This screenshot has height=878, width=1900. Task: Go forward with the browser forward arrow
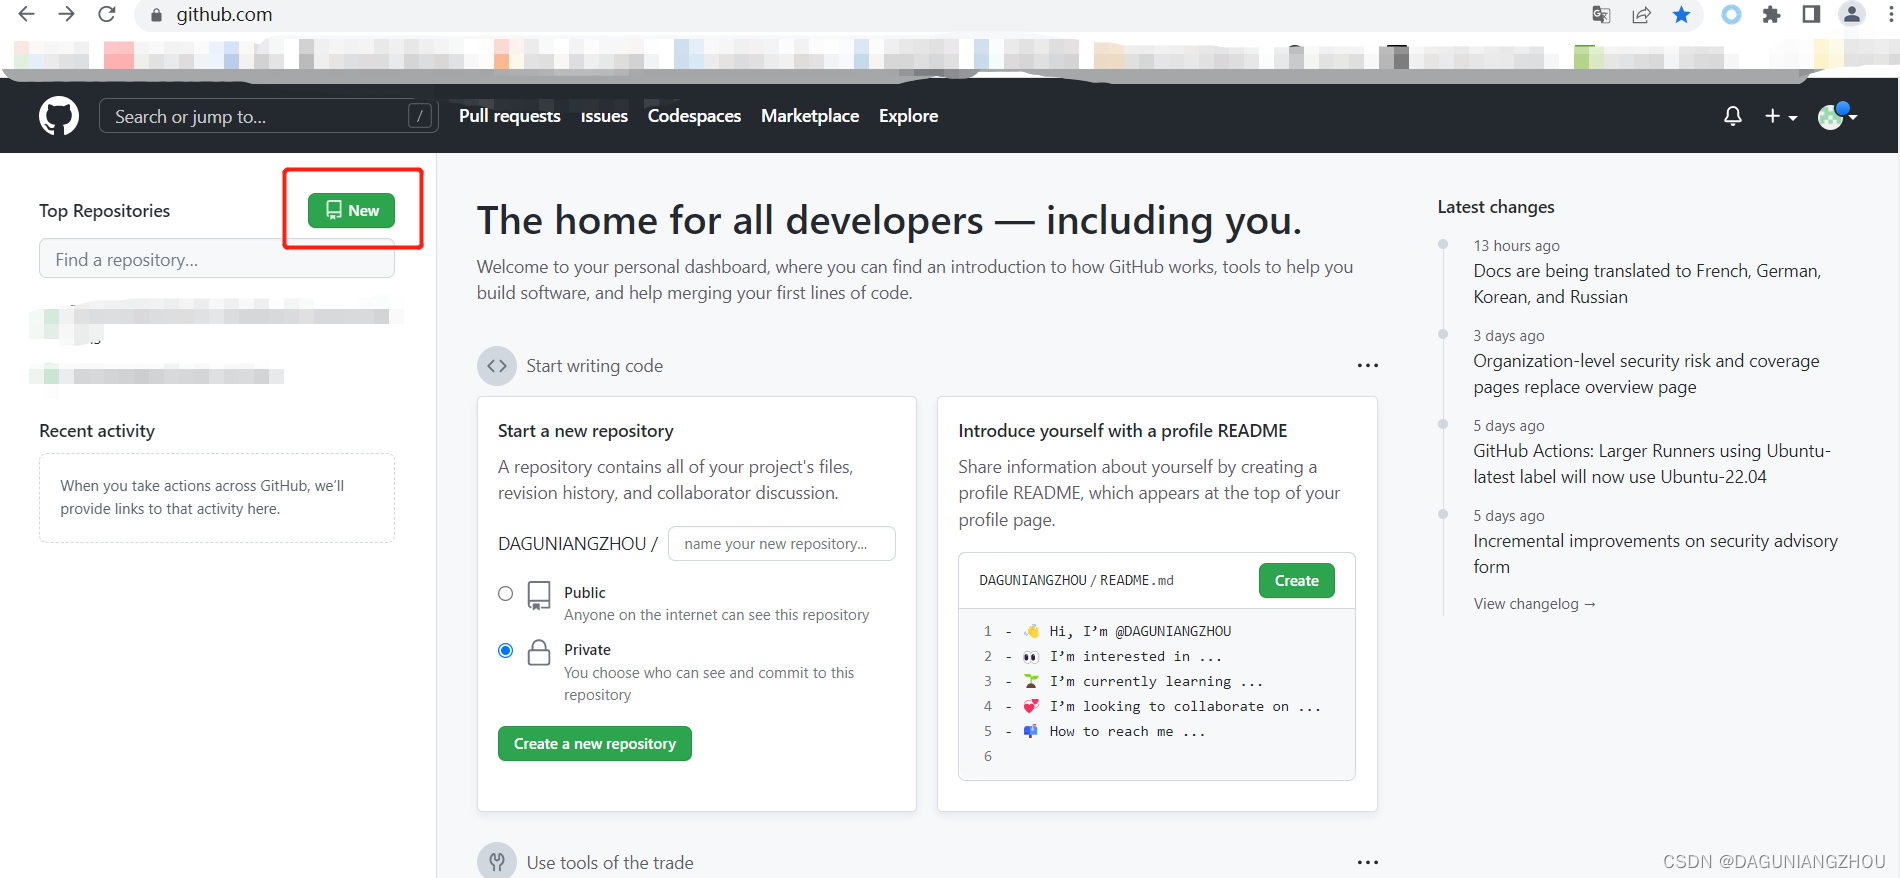coord(66,14)
